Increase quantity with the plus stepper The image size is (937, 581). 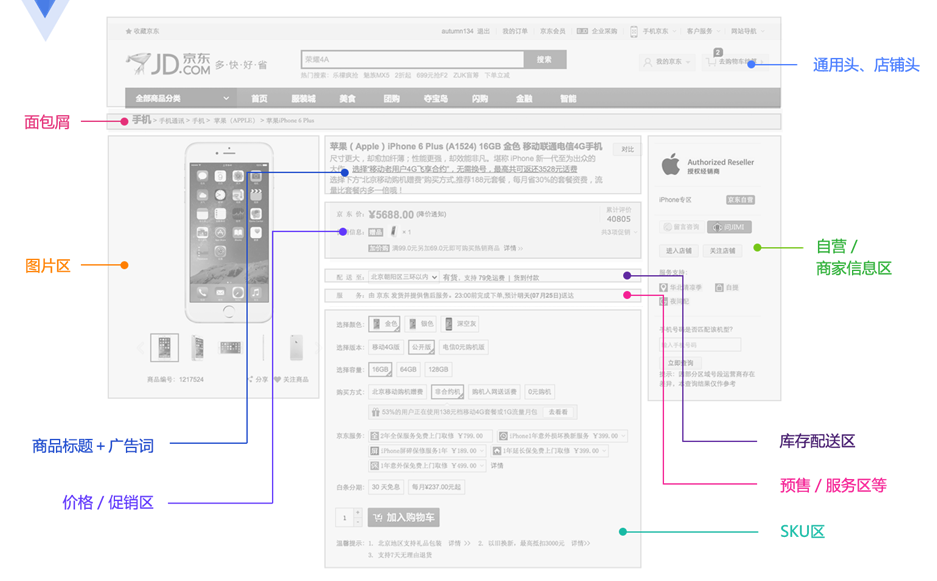click(357, 512)
